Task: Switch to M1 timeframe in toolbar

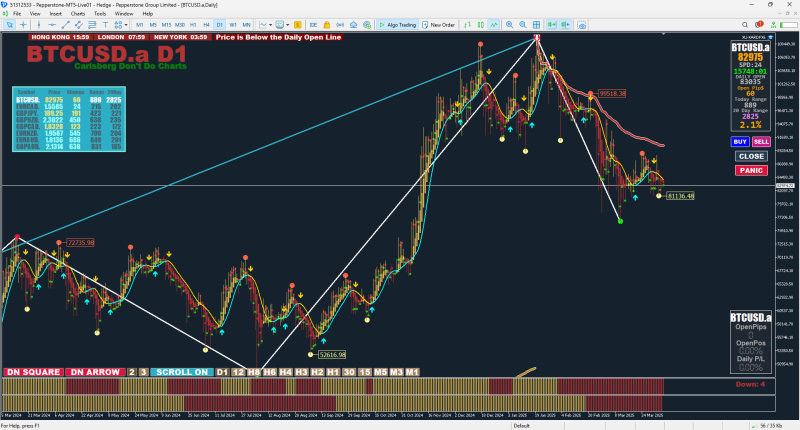Action: (139, 24)
